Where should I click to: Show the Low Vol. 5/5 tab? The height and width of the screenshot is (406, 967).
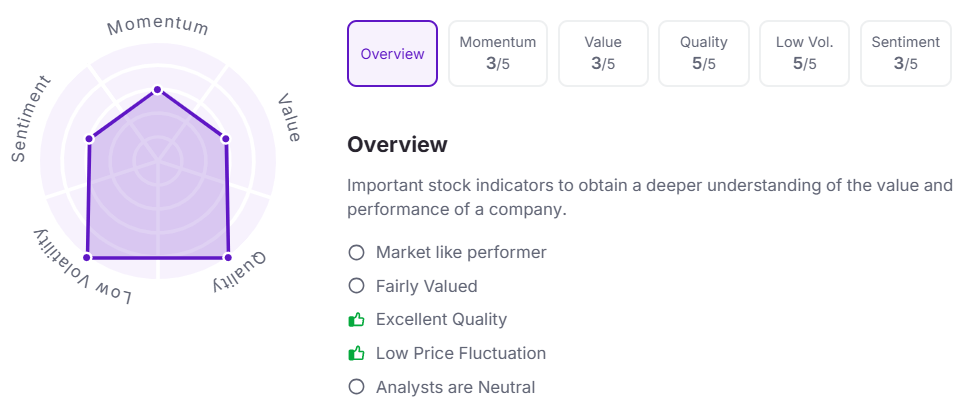point(804,54)
